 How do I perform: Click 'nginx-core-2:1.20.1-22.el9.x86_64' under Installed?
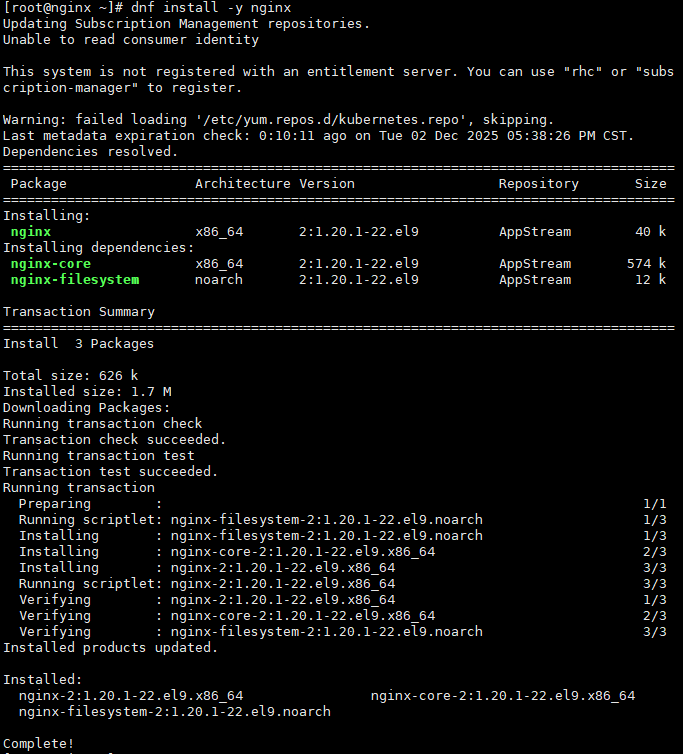(x=503, y=695)
